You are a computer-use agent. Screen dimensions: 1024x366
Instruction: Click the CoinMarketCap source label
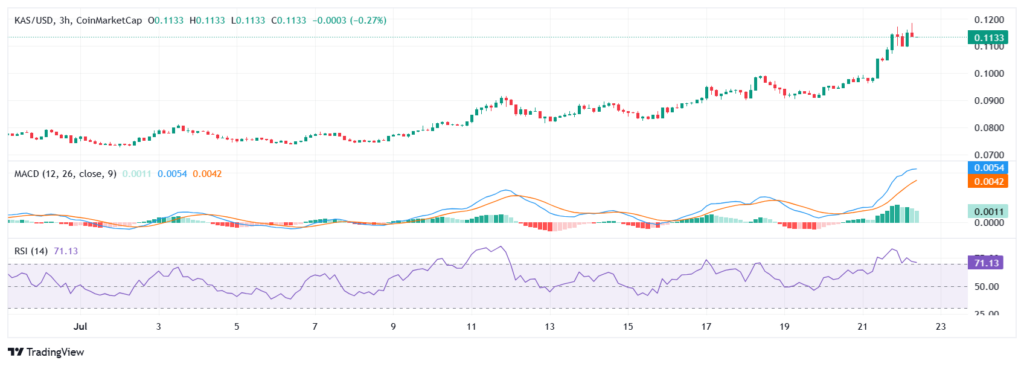tap(108, 20)
